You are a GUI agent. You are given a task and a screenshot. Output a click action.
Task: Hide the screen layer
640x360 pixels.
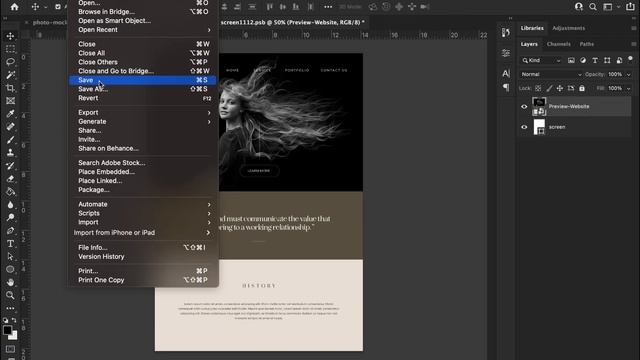tap(524, 127)
